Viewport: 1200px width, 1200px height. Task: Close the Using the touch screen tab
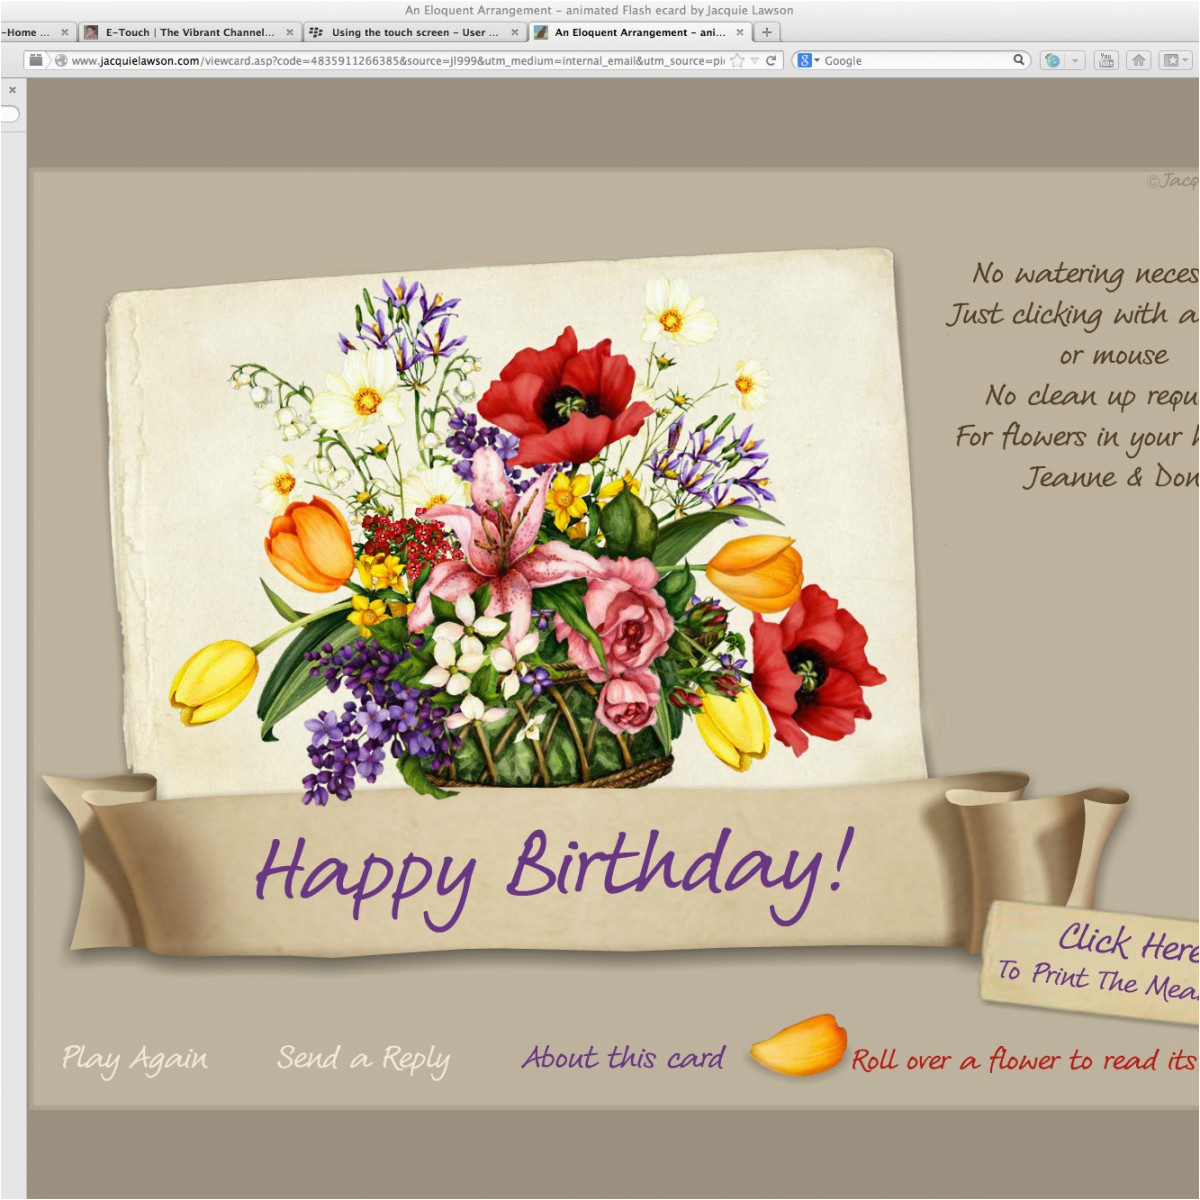pos(515,32)
